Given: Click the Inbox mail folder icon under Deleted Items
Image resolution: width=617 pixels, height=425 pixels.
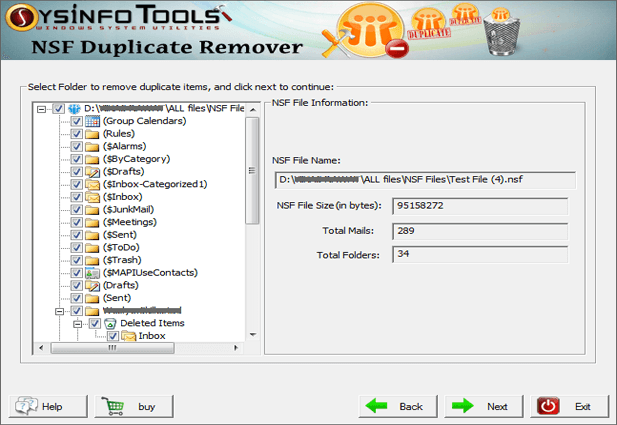Looking at the screenshot, I should click(x=129, y=336).
